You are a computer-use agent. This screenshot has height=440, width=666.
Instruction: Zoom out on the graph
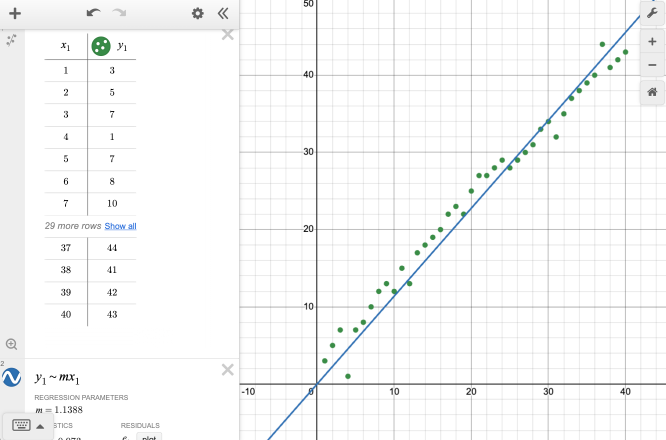[652, 65]
